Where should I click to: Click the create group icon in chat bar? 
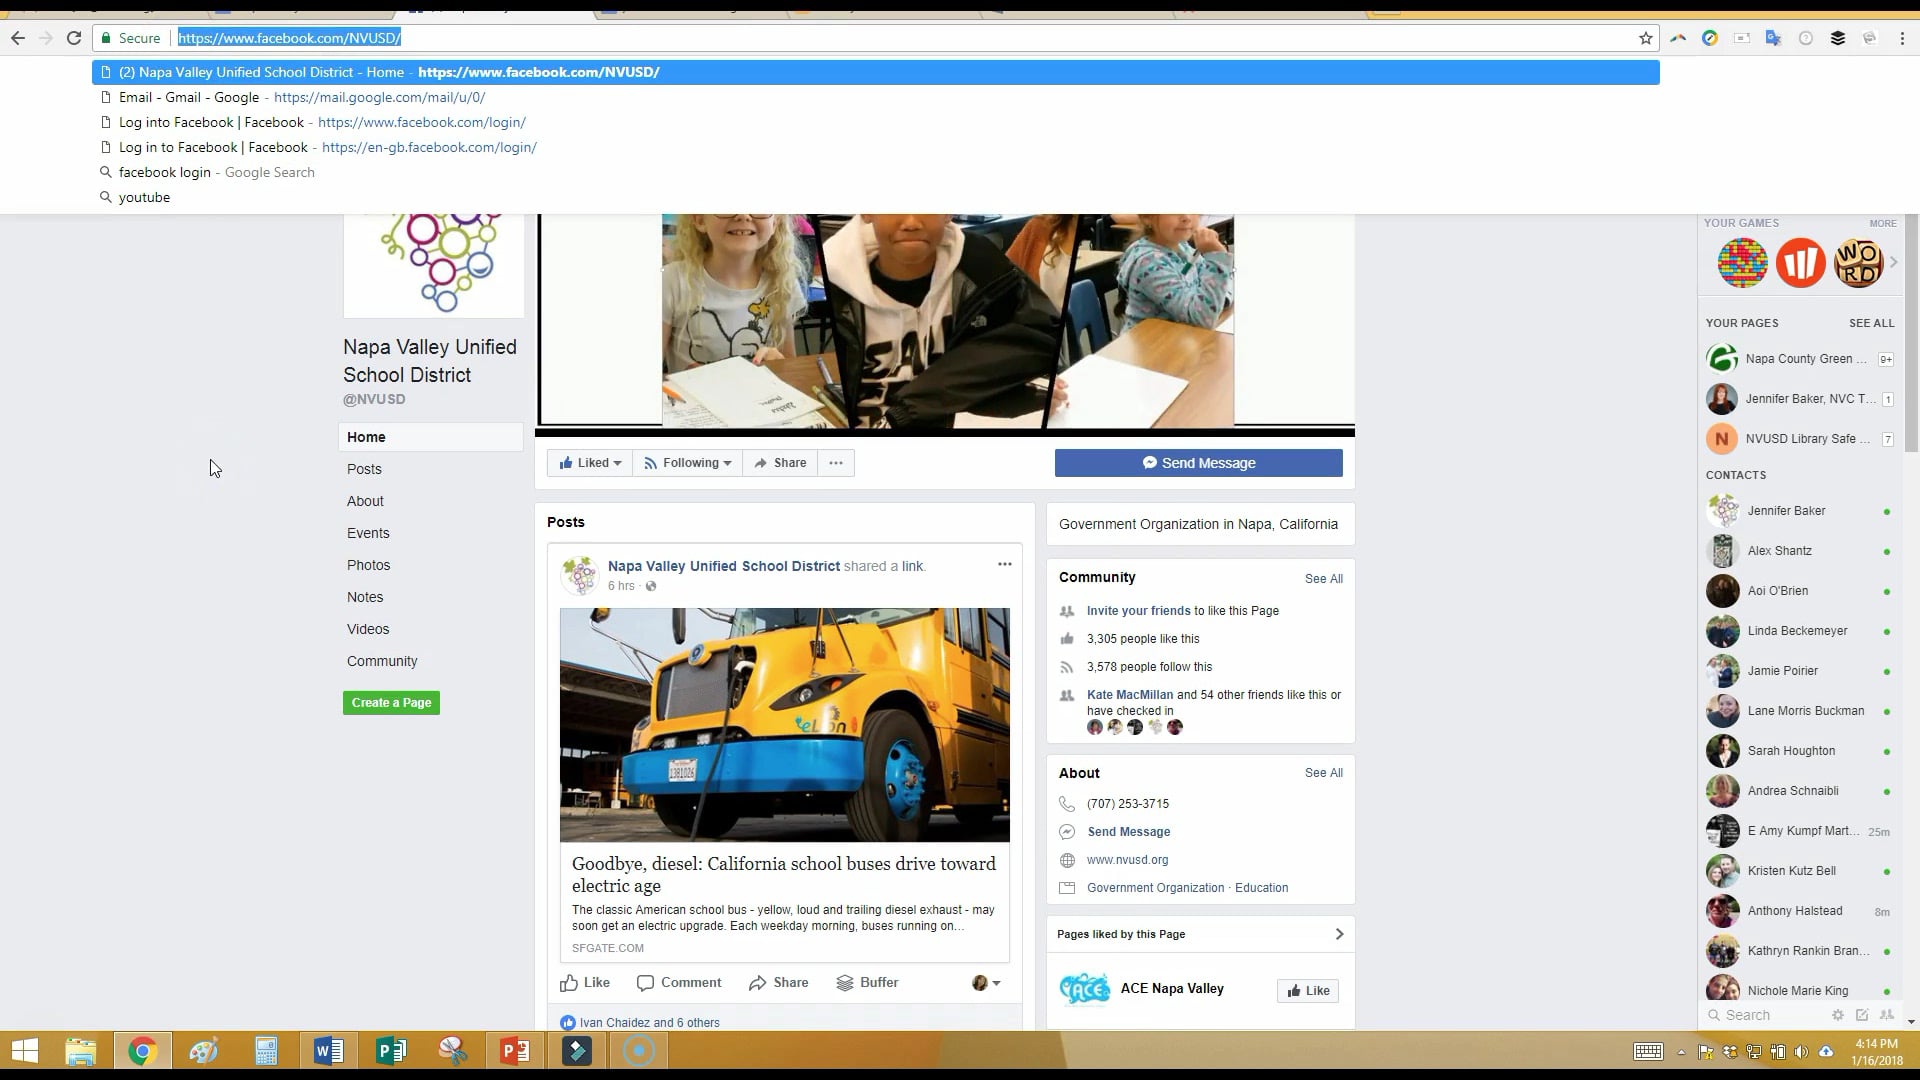[1887, 1015]
